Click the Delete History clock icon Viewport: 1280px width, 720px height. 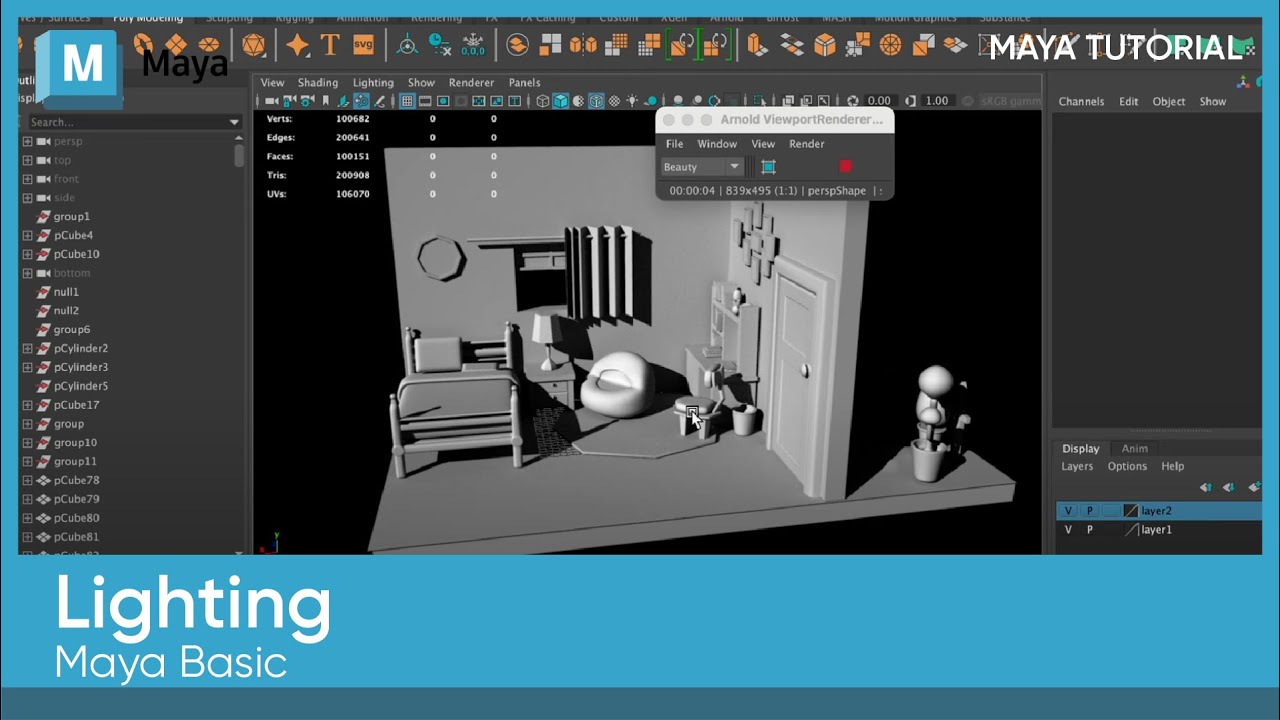pyautogui.click(x=439, y=45)
